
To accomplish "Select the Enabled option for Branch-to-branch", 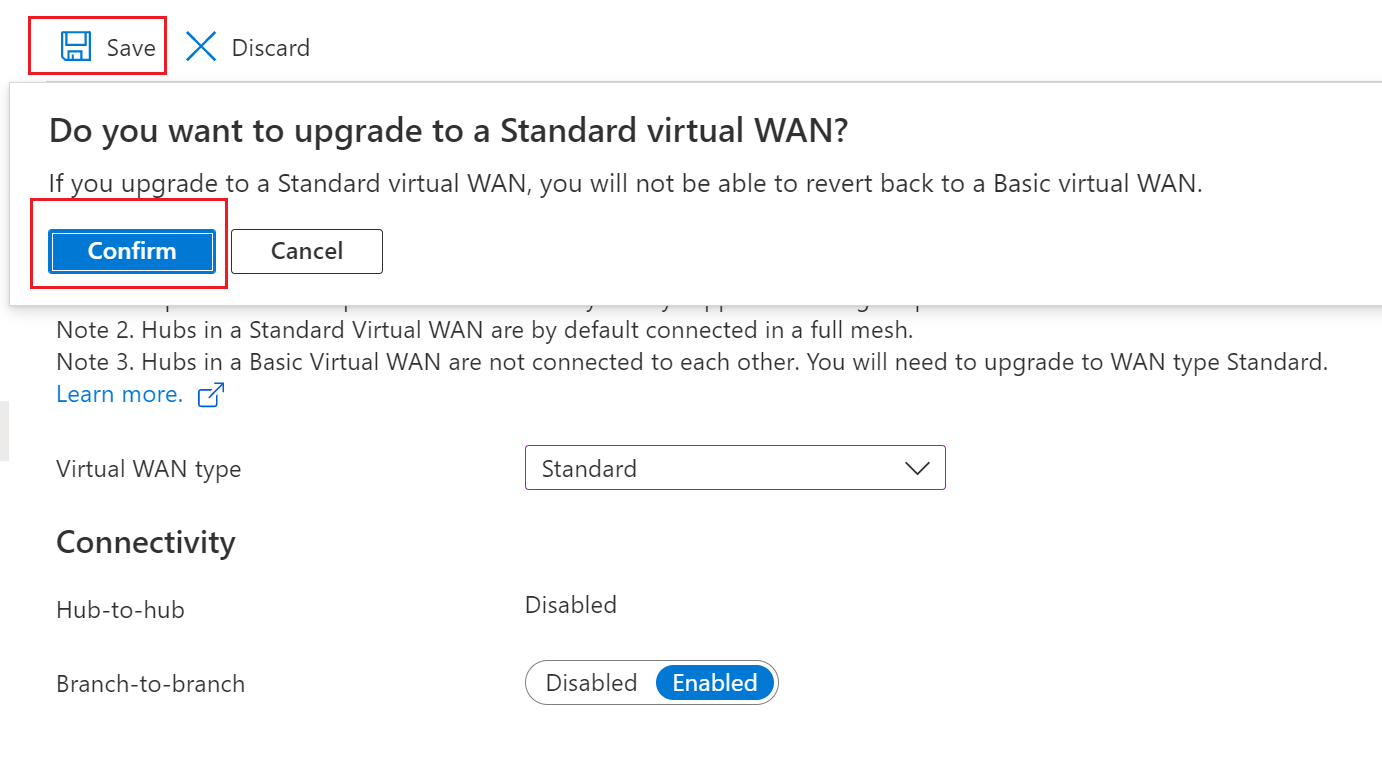I will pos(715,683).
